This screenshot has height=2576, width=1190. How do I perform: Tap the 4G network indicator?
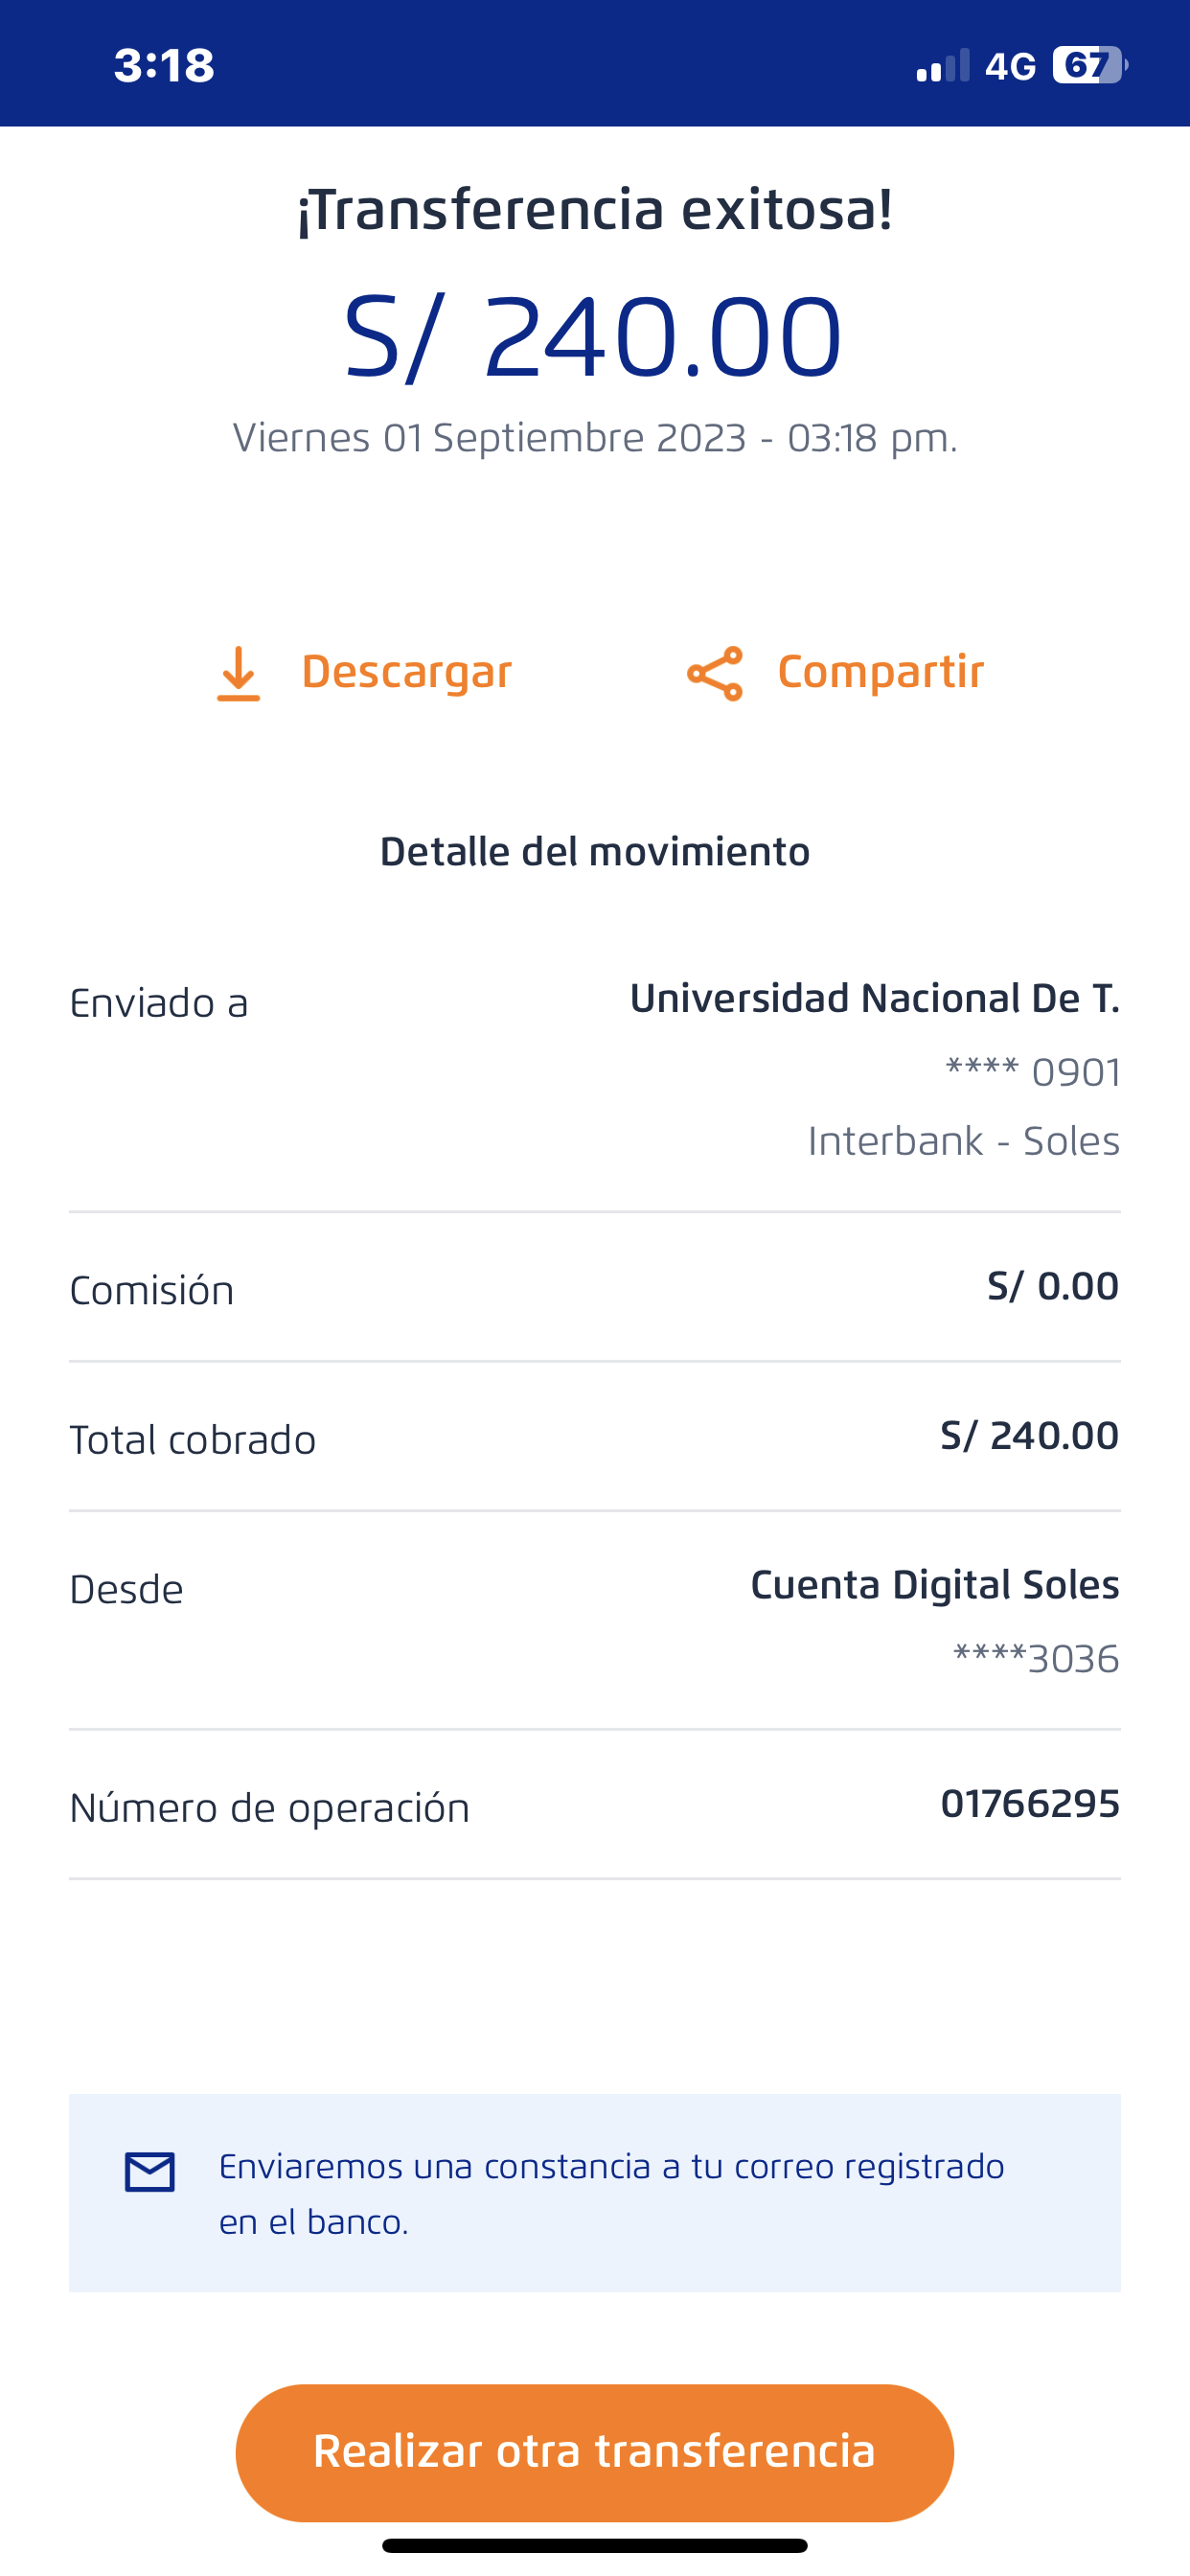click(x=1010, y=66)
